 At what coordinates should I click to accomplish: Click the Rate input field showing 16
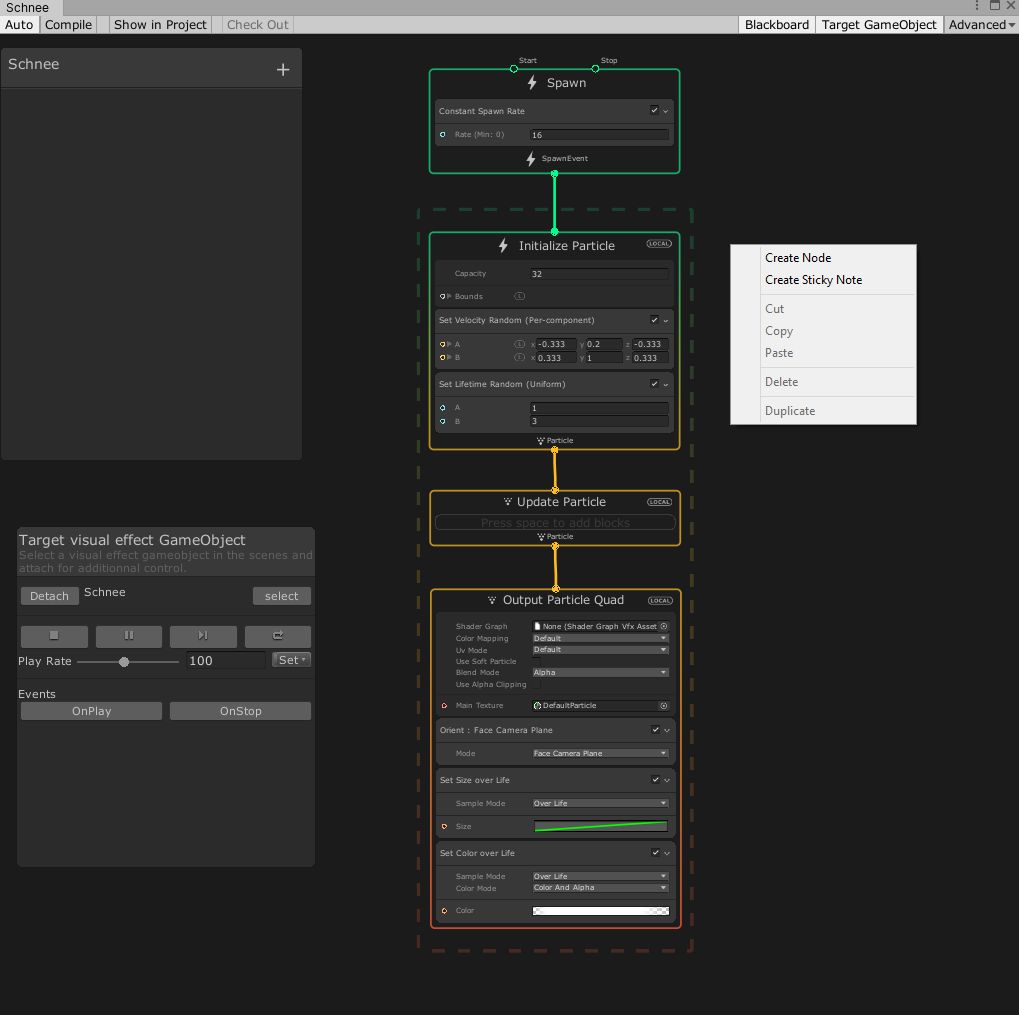point(598,134)
